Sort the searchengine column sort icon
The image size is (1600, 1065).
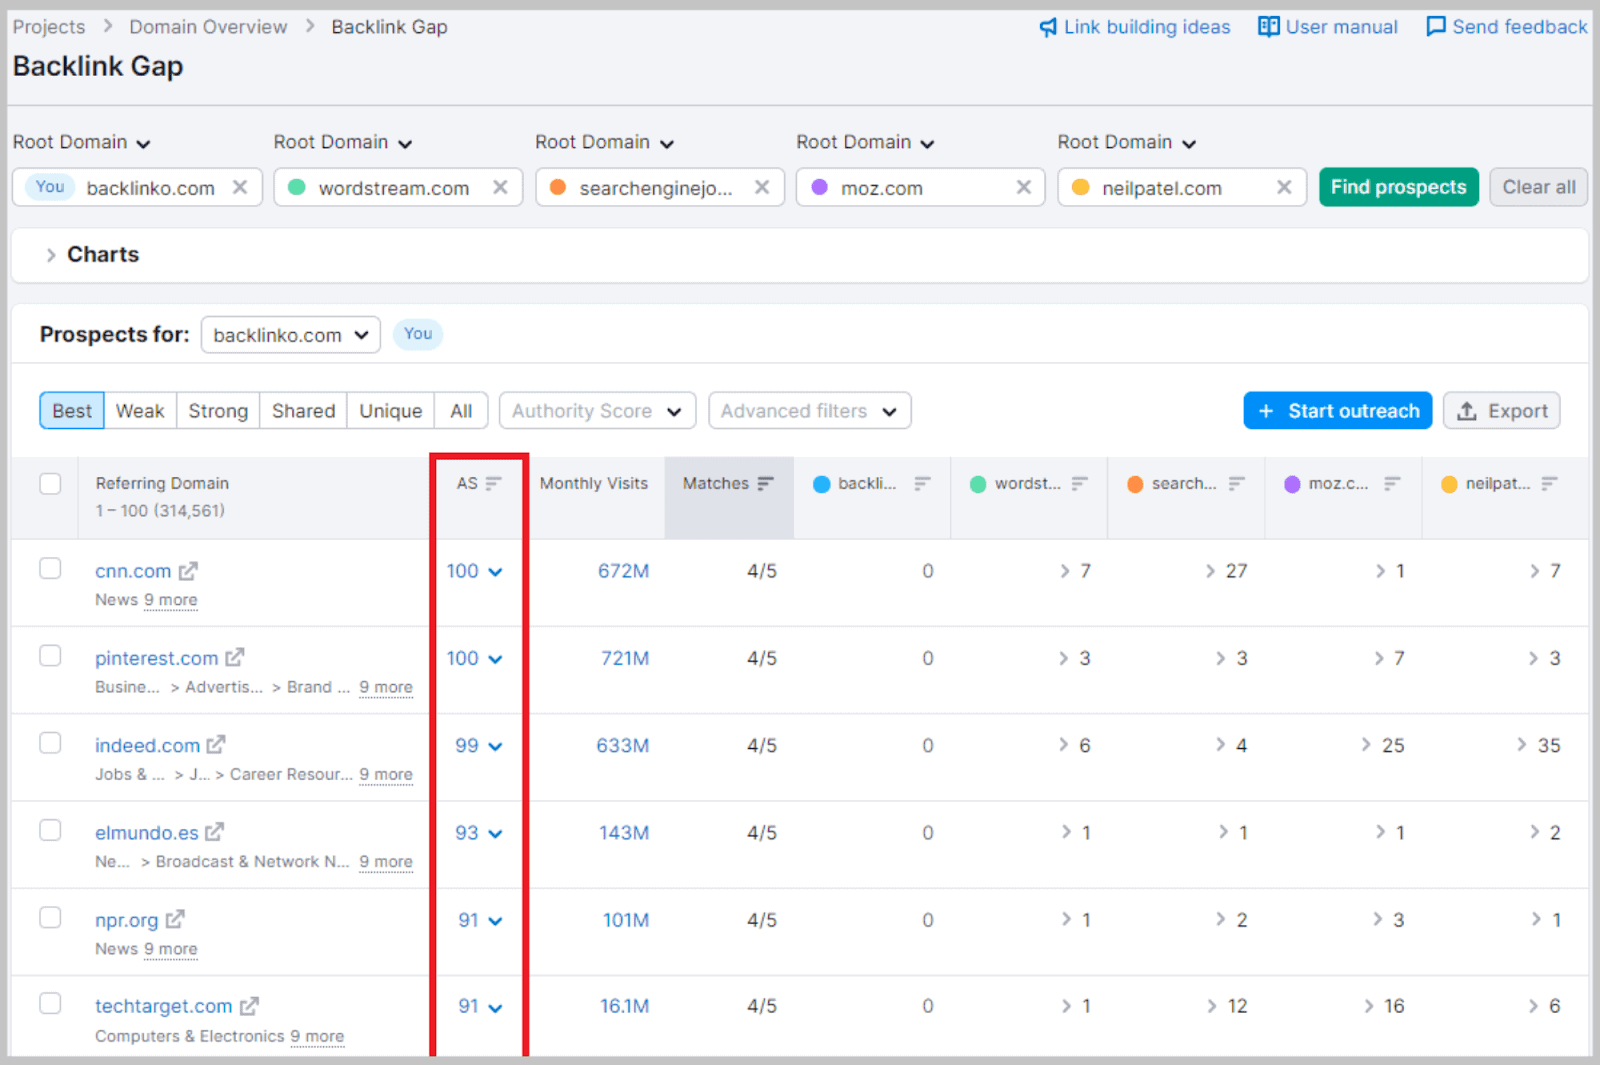click(1237, 484)
